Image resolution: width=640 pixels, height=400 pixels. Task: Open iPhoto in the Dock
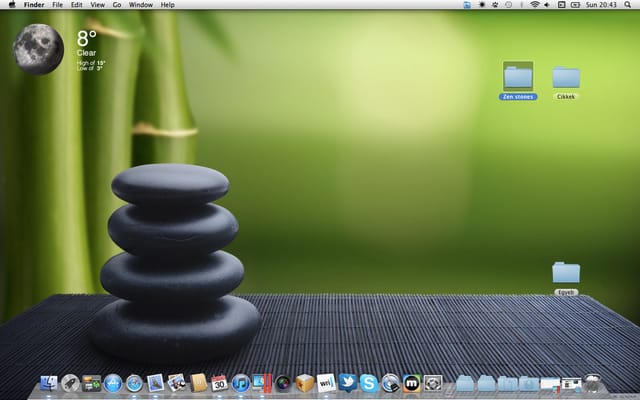coord(177,383)
